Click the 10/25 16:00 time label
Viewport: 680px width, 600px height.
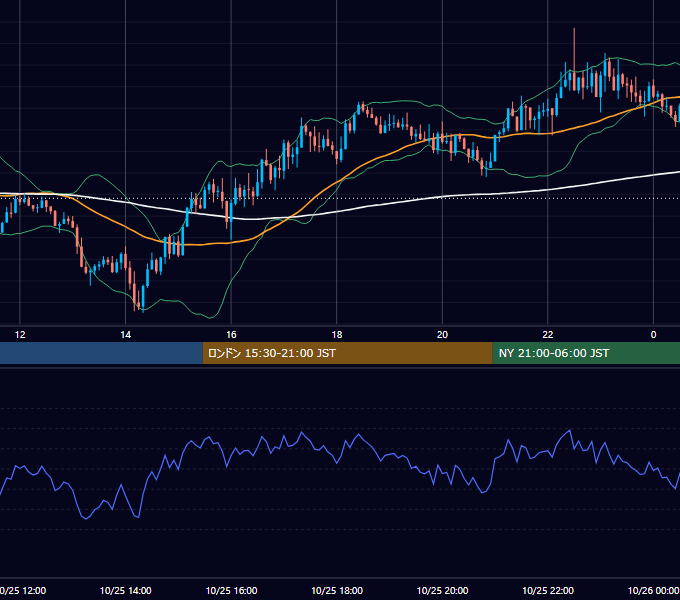tap(231, 590)
